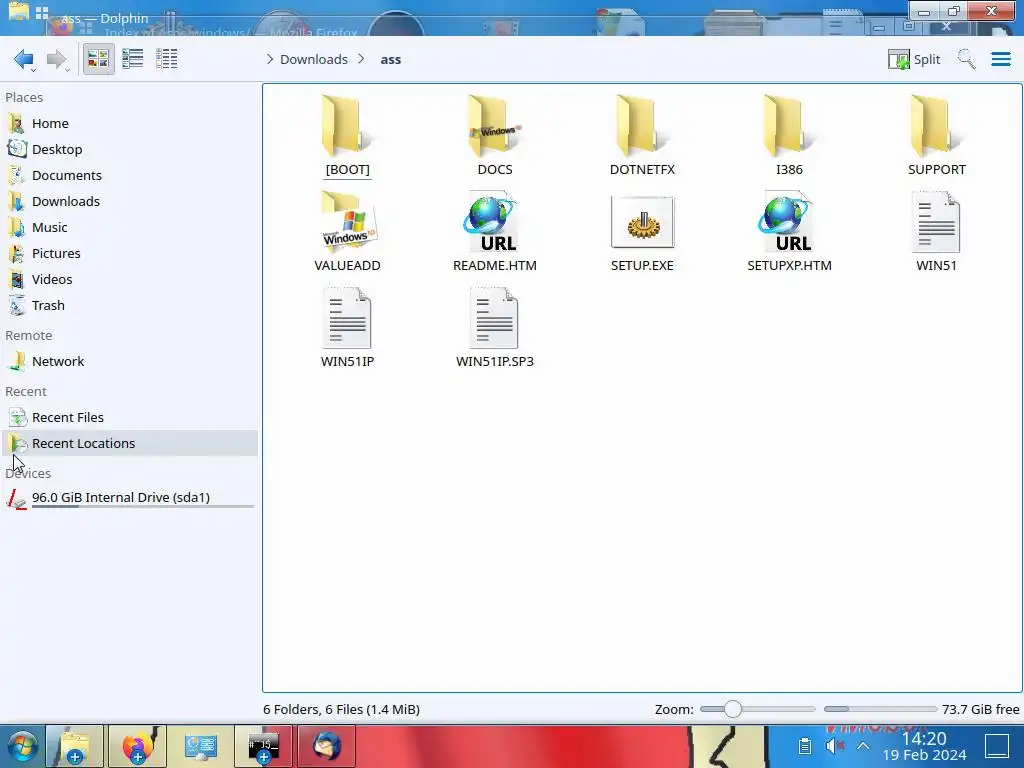
Task: Open Videos in Places panel
Action: point(130,280)
